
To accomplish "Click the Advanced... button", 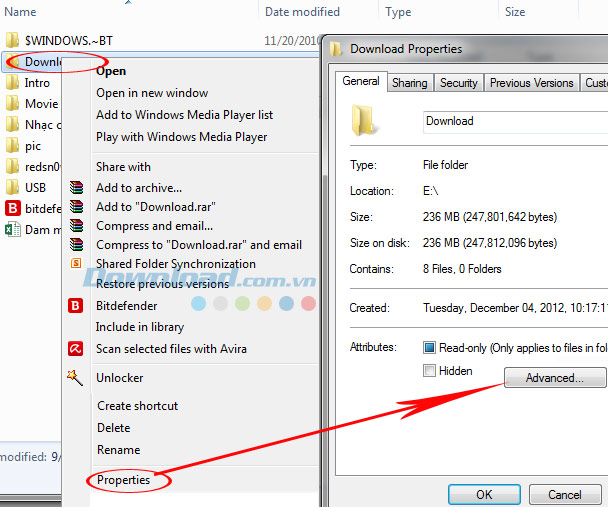I will tap(555, 378).
